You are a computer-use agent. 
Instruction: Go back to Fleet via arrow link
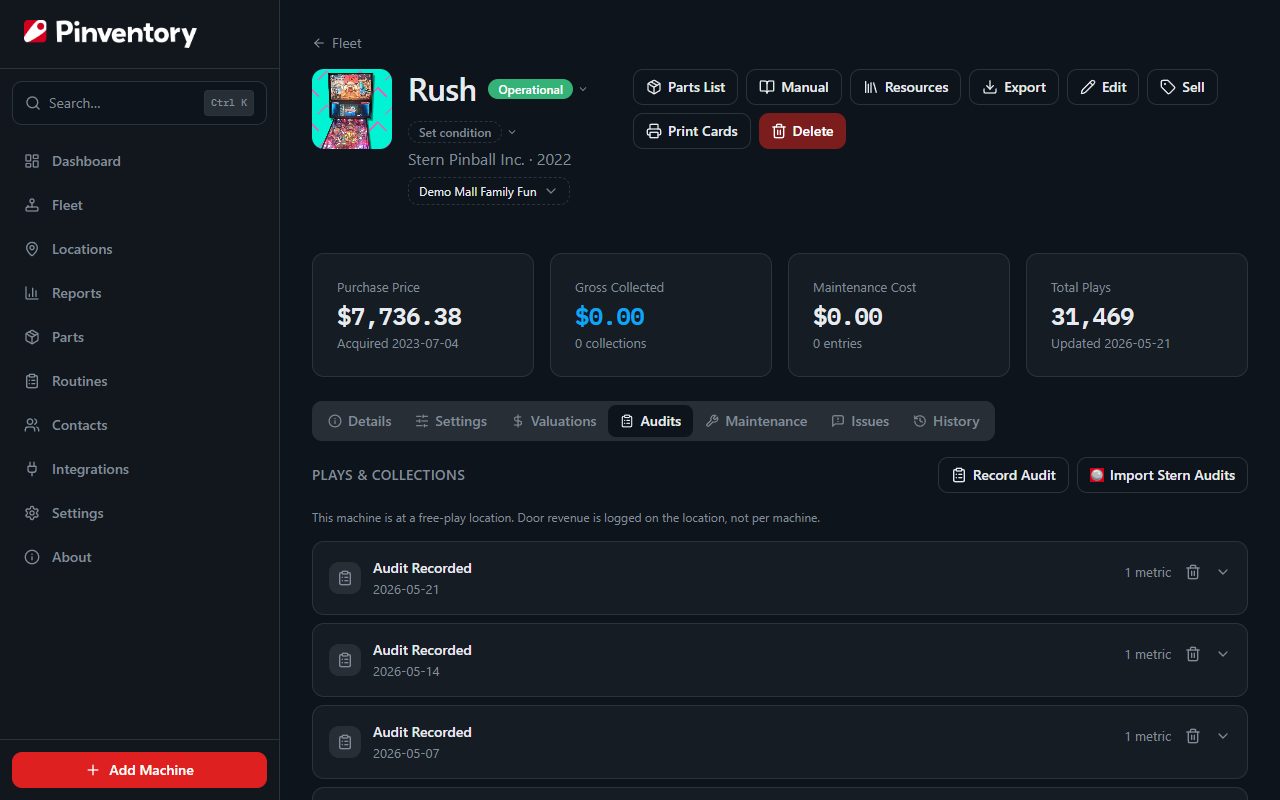[x=337, y=43]
